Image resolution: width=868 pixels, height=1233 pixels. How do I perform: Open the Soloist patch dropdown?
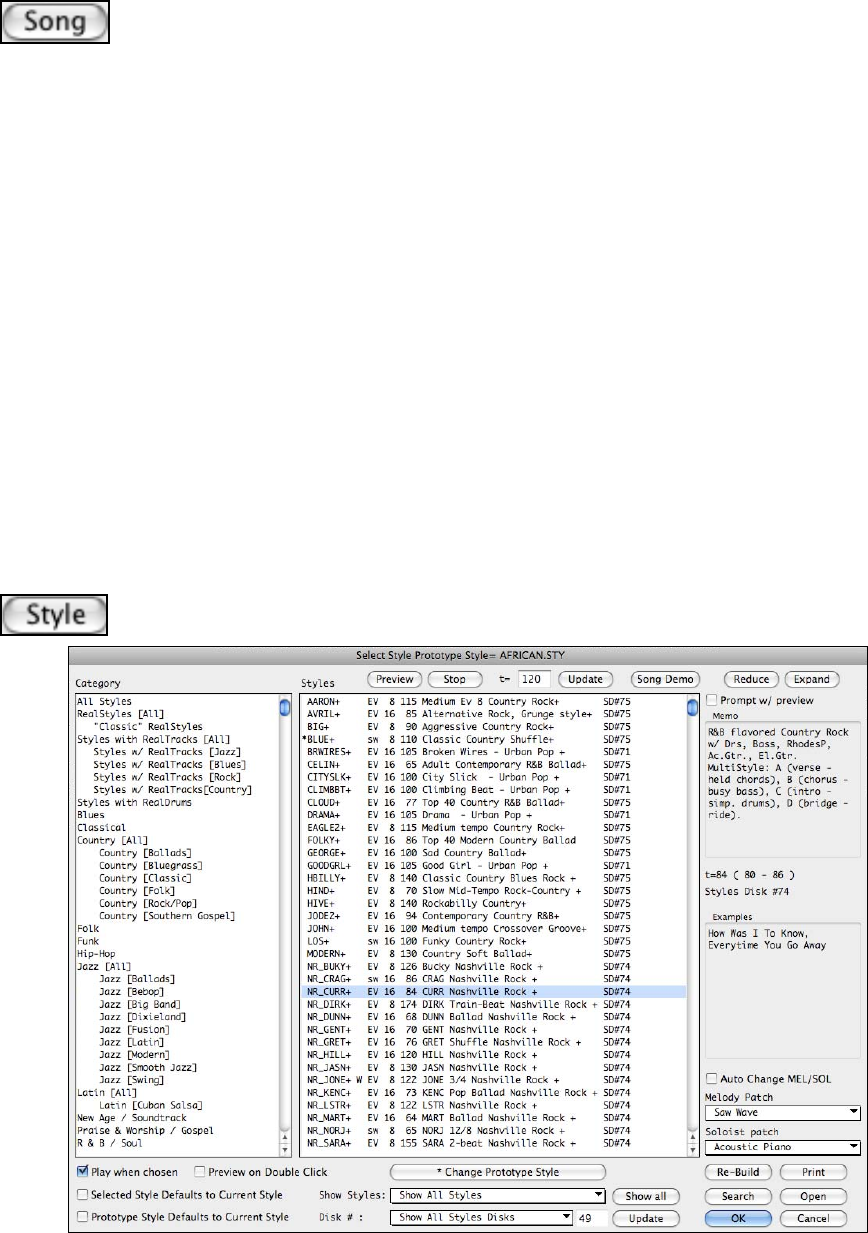[782, 1147]
